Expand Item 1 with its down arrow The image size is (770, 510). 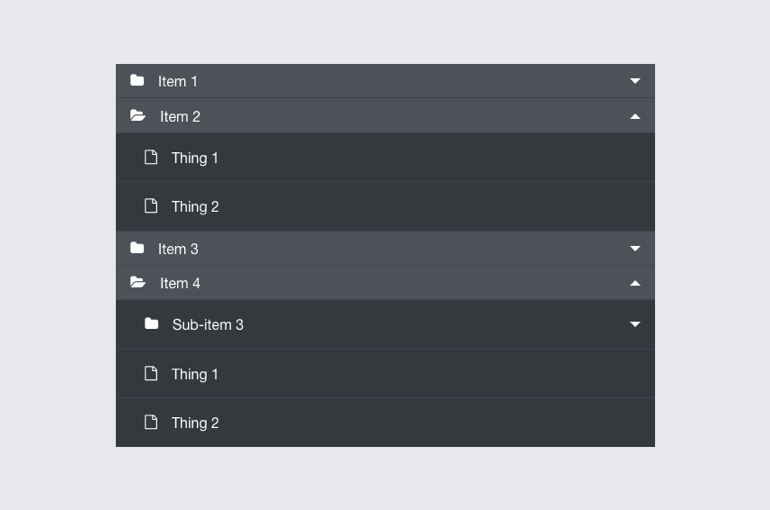[635, 81]
